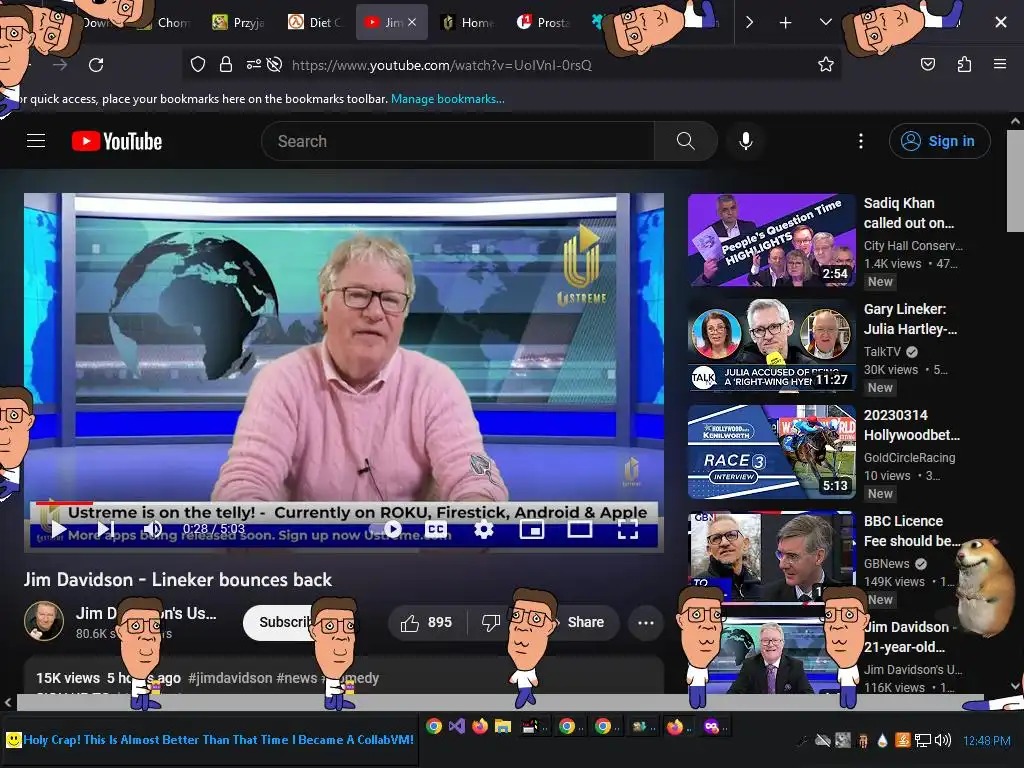Open more actions menu beside Share
Image resolution: width=1024 pixels, height=768 pixels.
[x=646, y=622]
